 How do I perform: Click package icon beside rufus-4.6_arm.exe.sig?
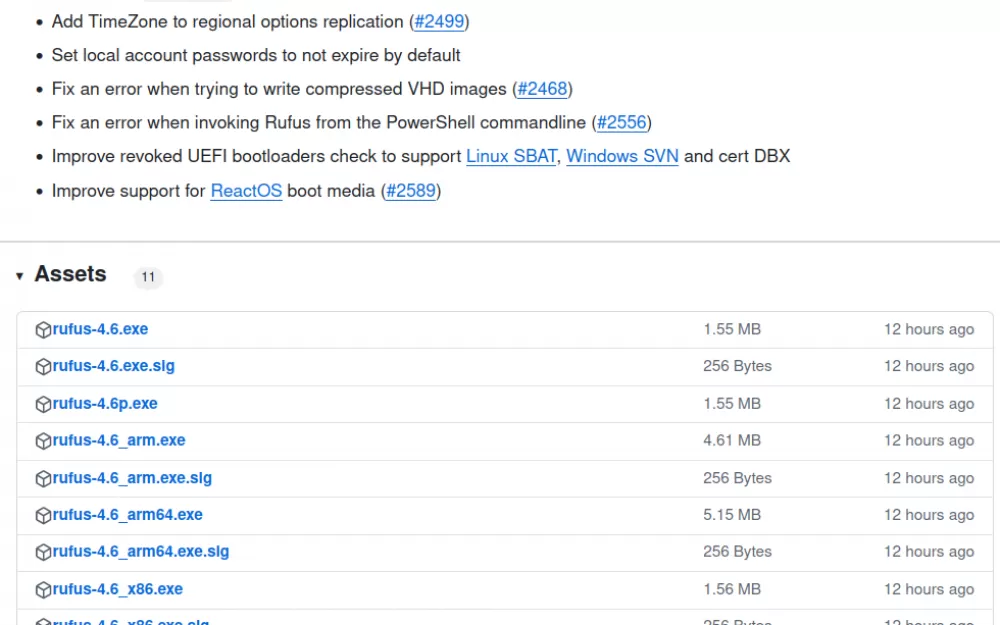[43, 478]
